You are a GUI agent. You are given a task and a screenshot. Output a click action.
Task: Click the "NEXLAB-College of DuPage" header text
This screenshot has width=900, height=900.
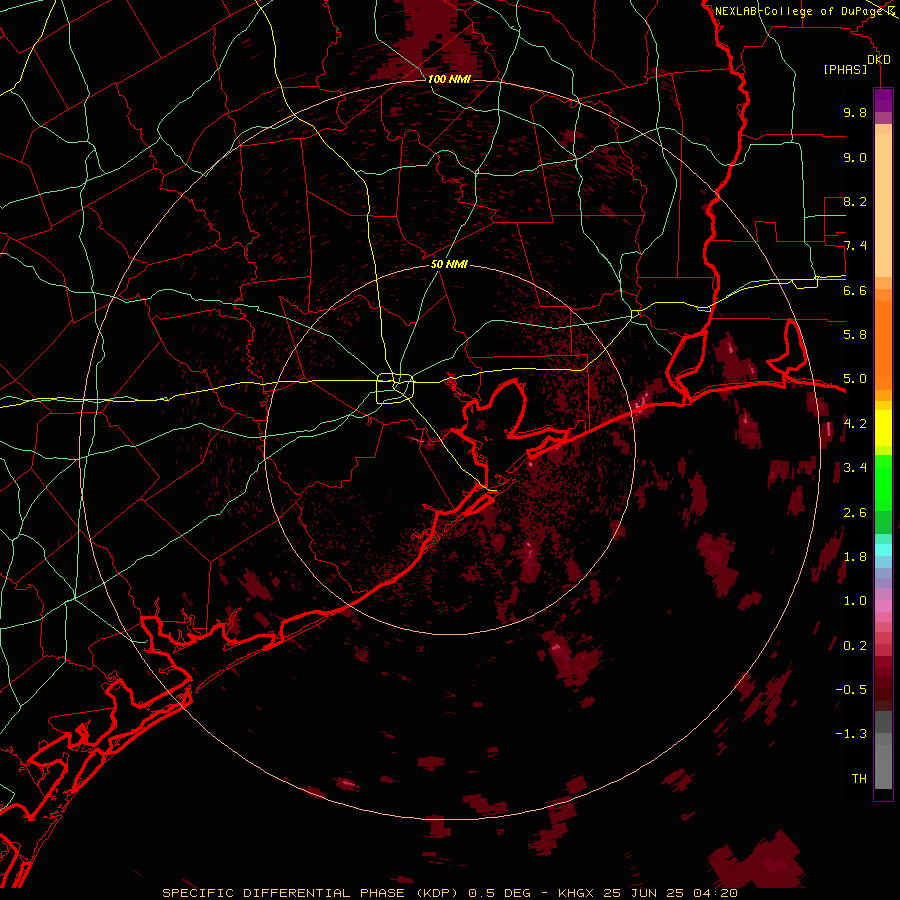click(800, 11)
